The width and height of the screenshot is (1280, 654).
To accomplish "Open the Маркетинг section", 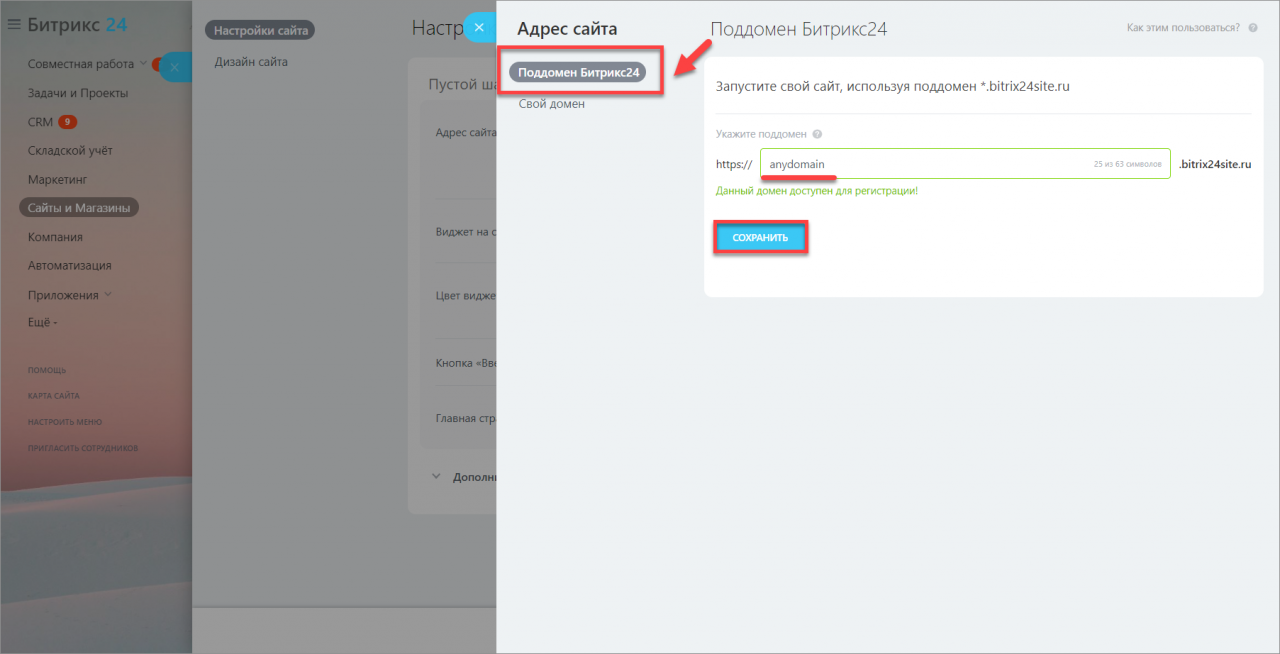I will coord(58,180).
